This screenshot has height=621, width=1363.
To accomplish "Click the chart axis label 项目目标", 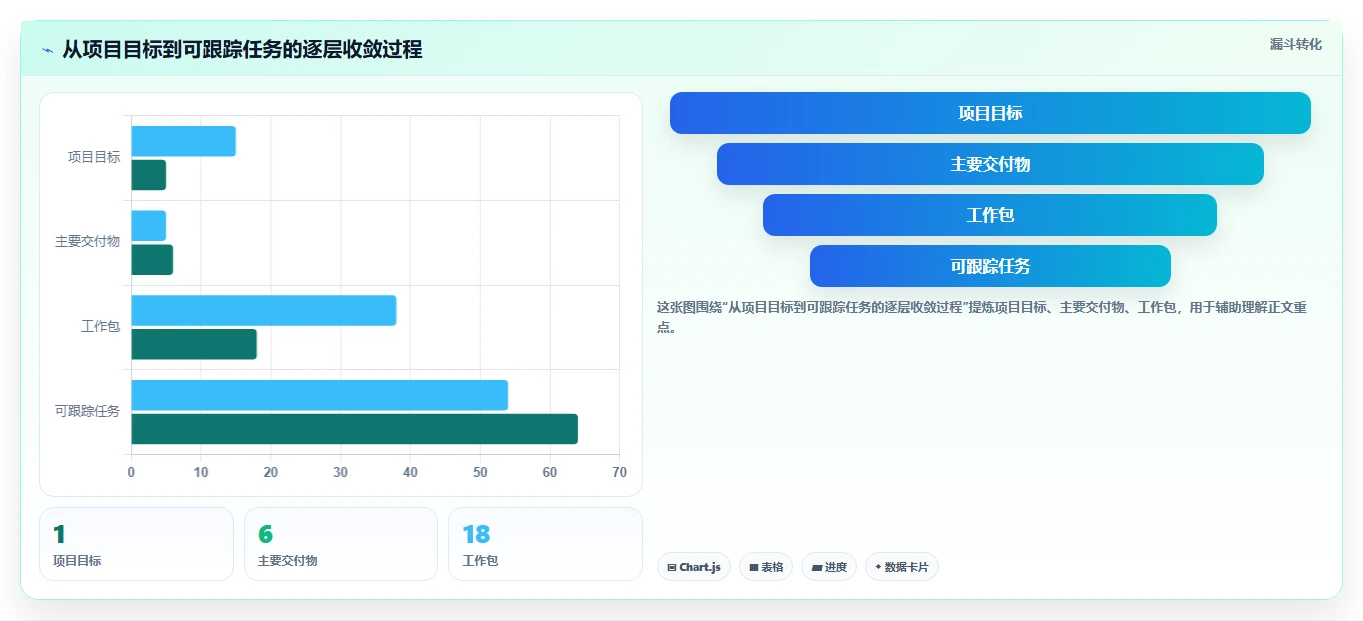I will click(94, 157).
